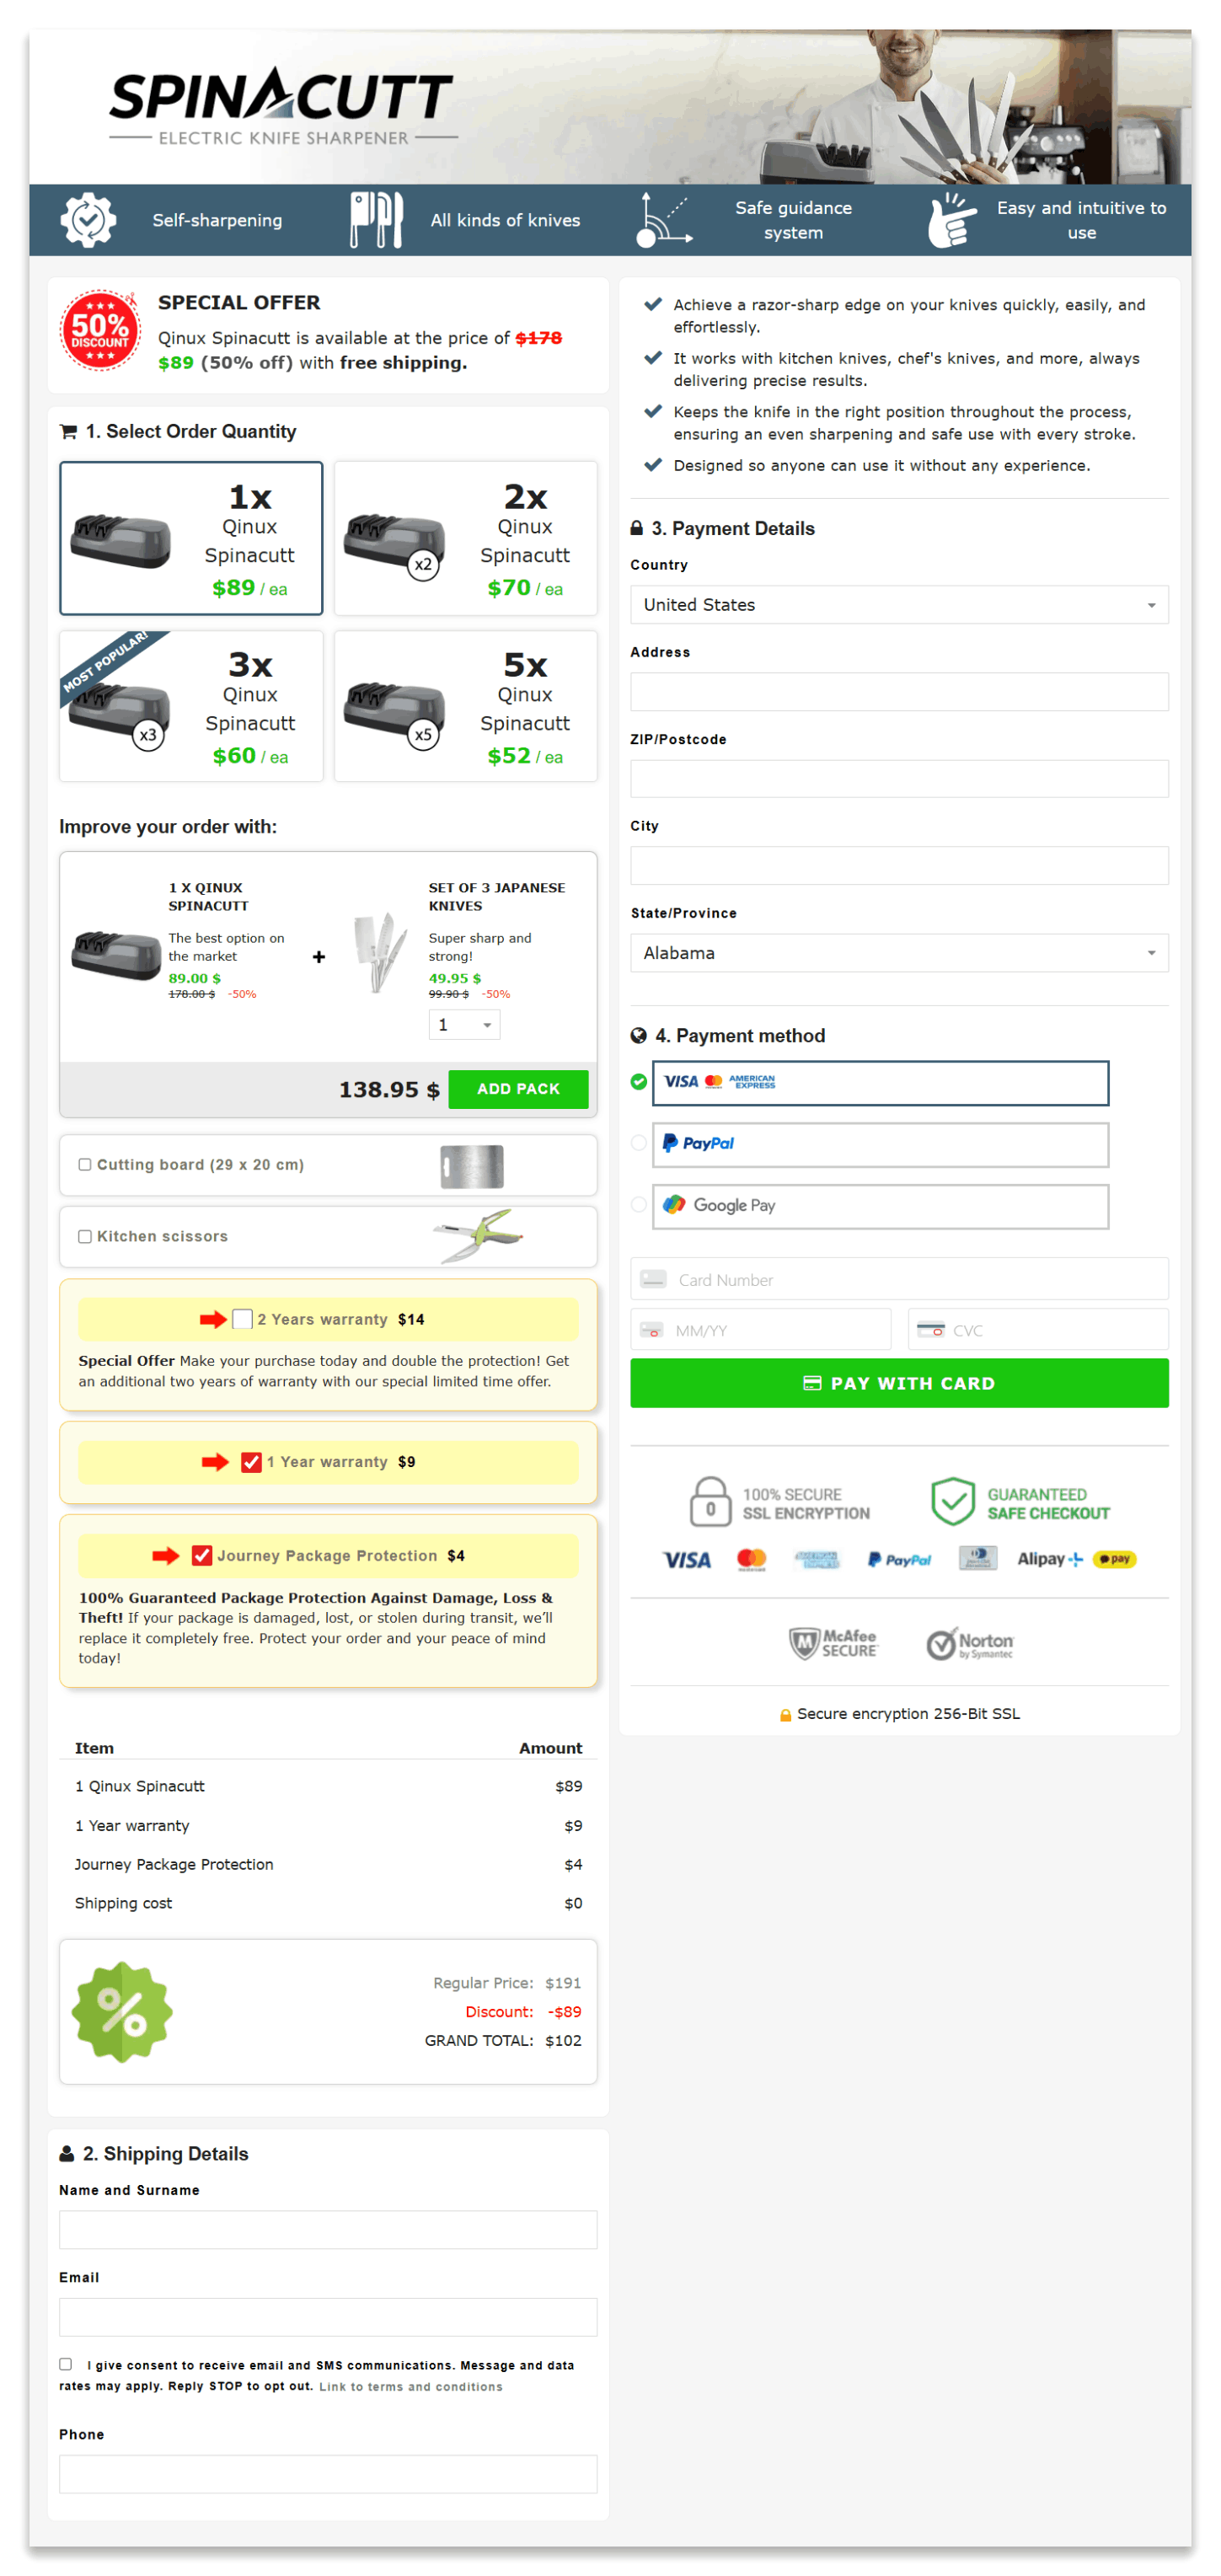
Task: Click the Guaranteed Safe Checkout shield icon
Action: pos(952,1502)
